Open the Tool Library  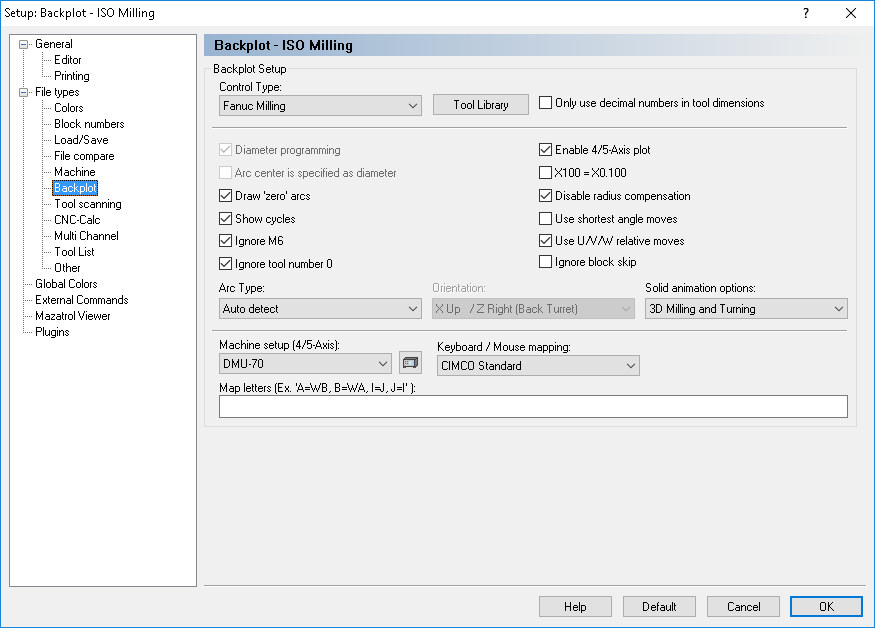click(480, 104)
